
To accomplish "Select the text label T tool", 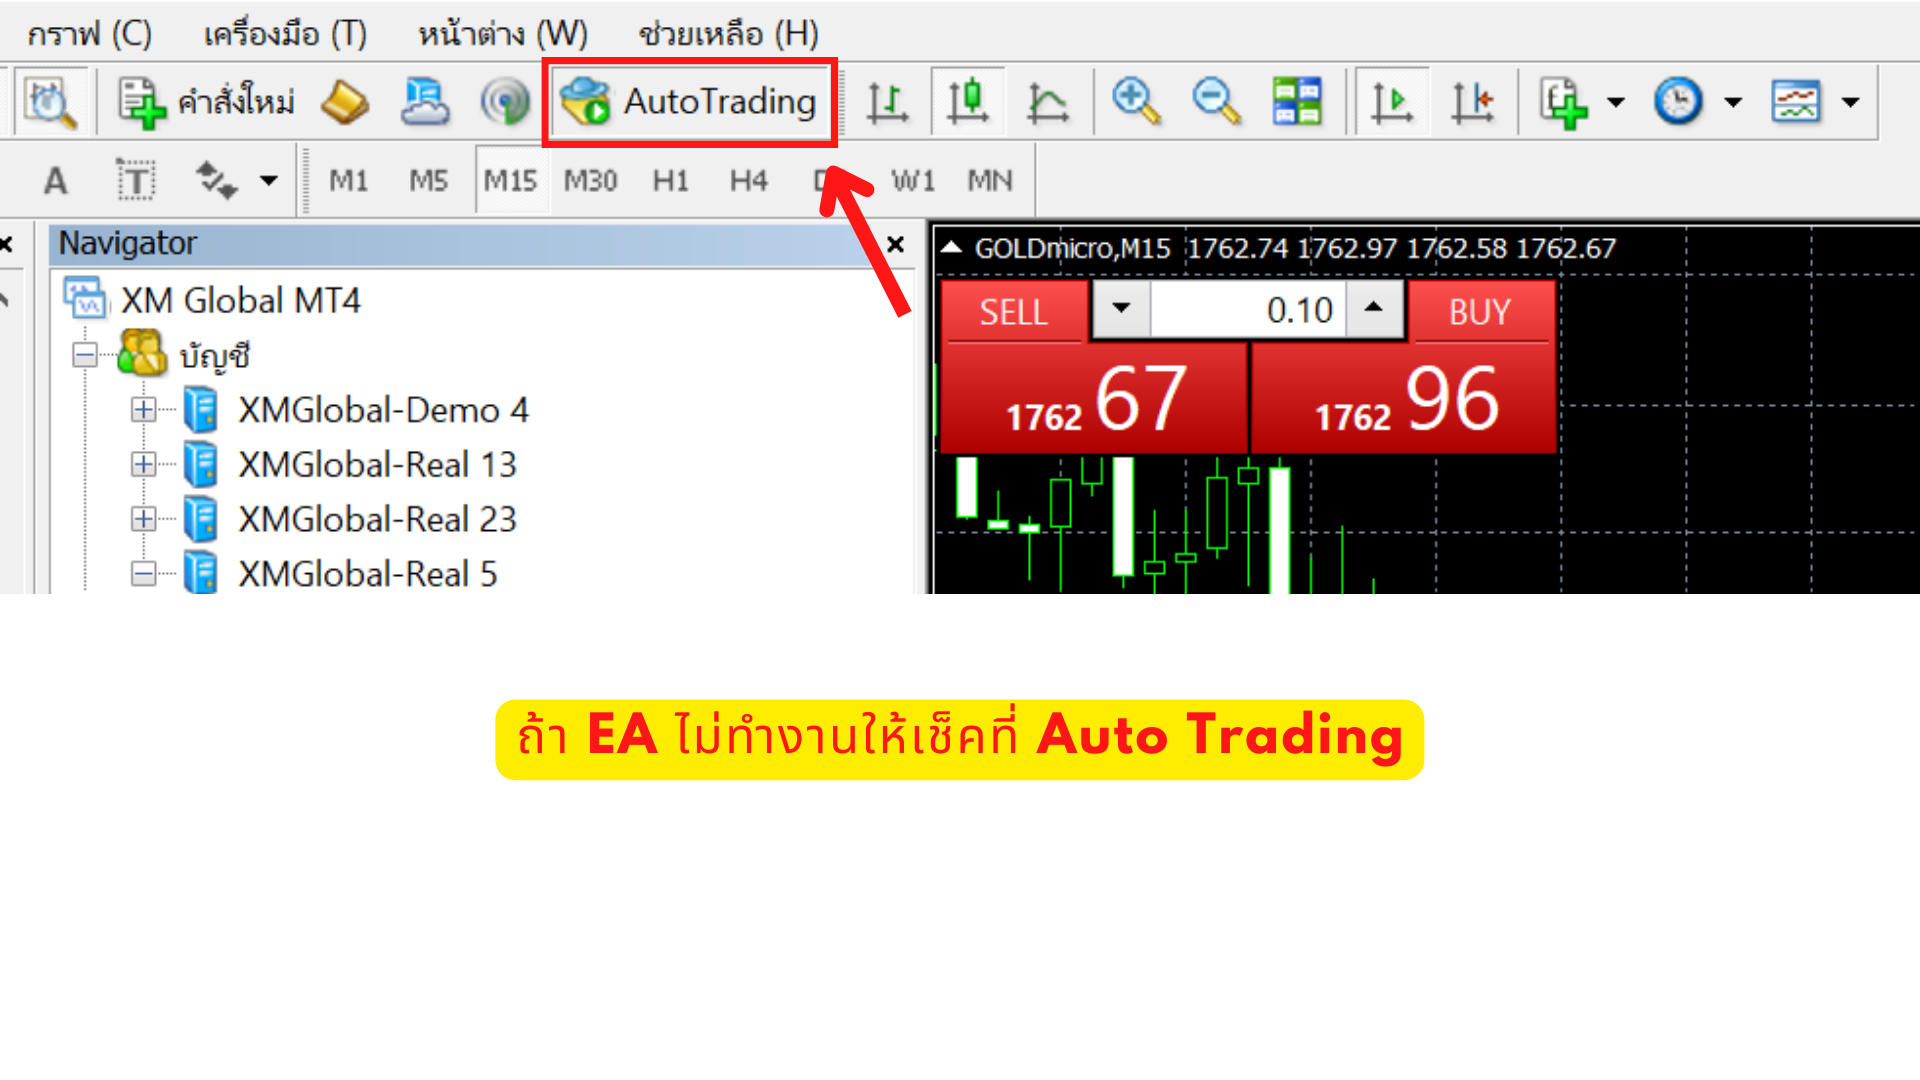I will (135, 181).
